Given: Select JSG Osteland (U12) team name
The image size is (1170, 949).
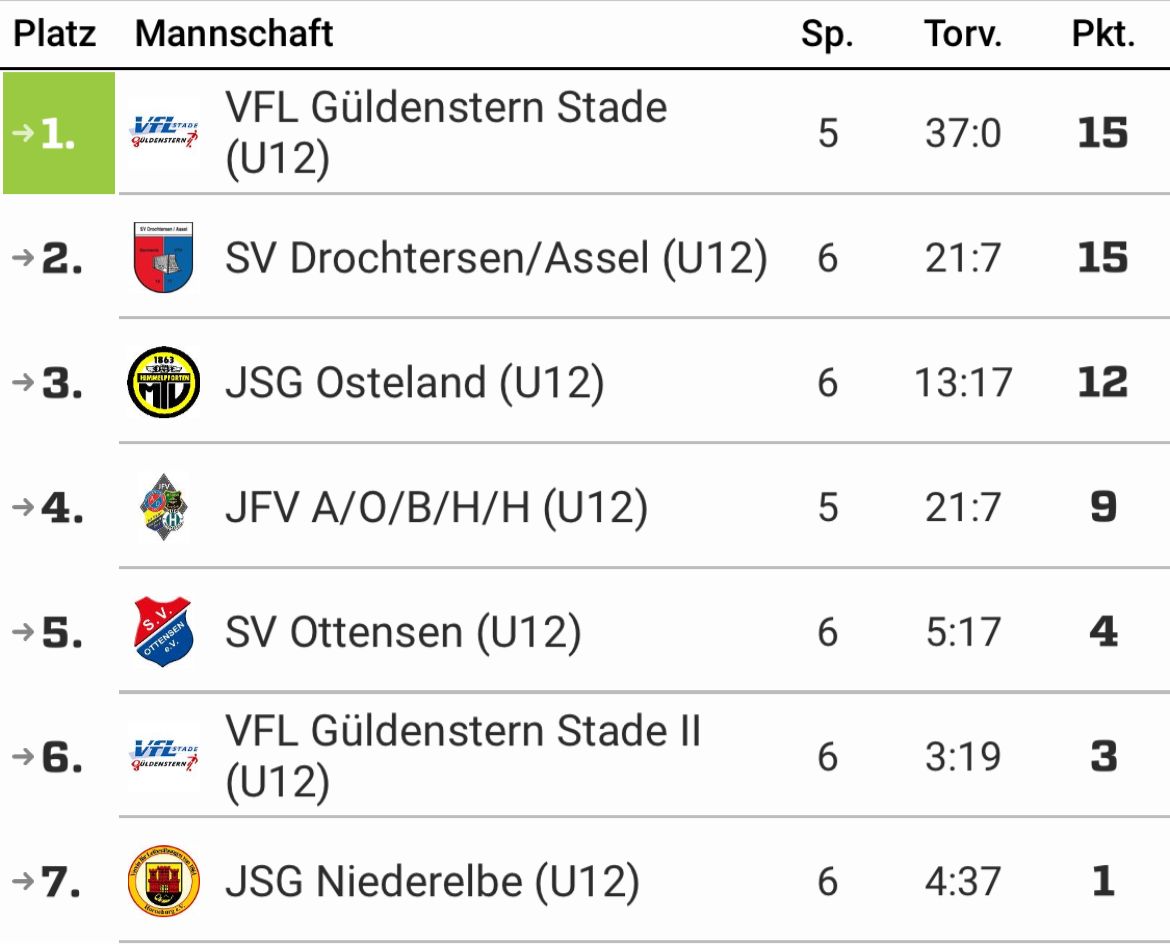Looking at the screenshot, I should pyautogui.click(x=415, y=383).
